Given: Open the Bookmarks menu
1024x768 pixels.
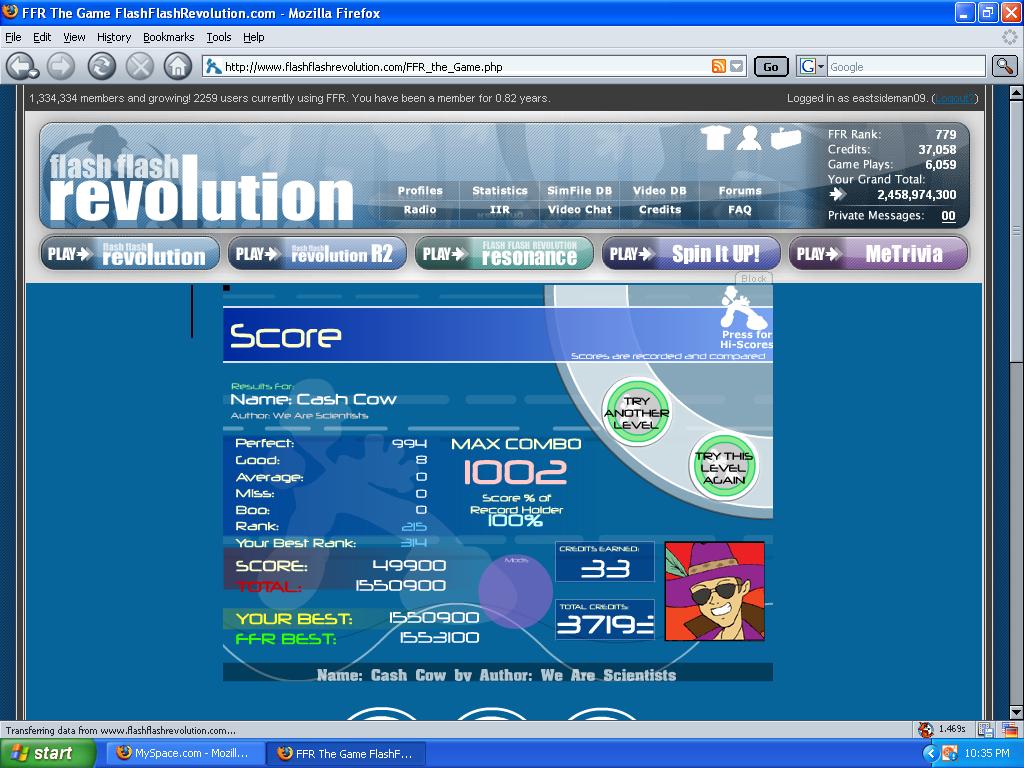Looking at the screenshot, I should pos(168,37).
